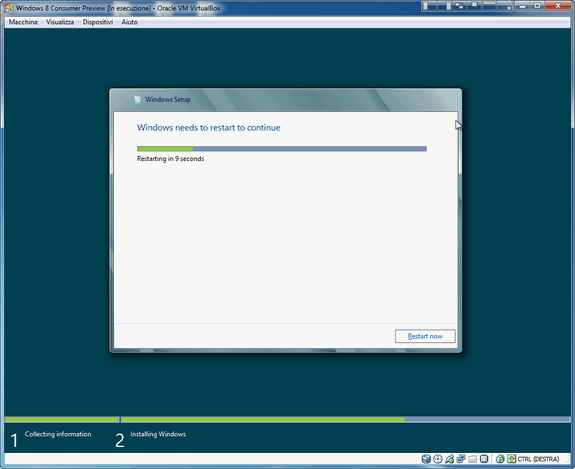Toggle the mouse integration status icon
The image size is (575, 469).
click(x=500, y=459)
